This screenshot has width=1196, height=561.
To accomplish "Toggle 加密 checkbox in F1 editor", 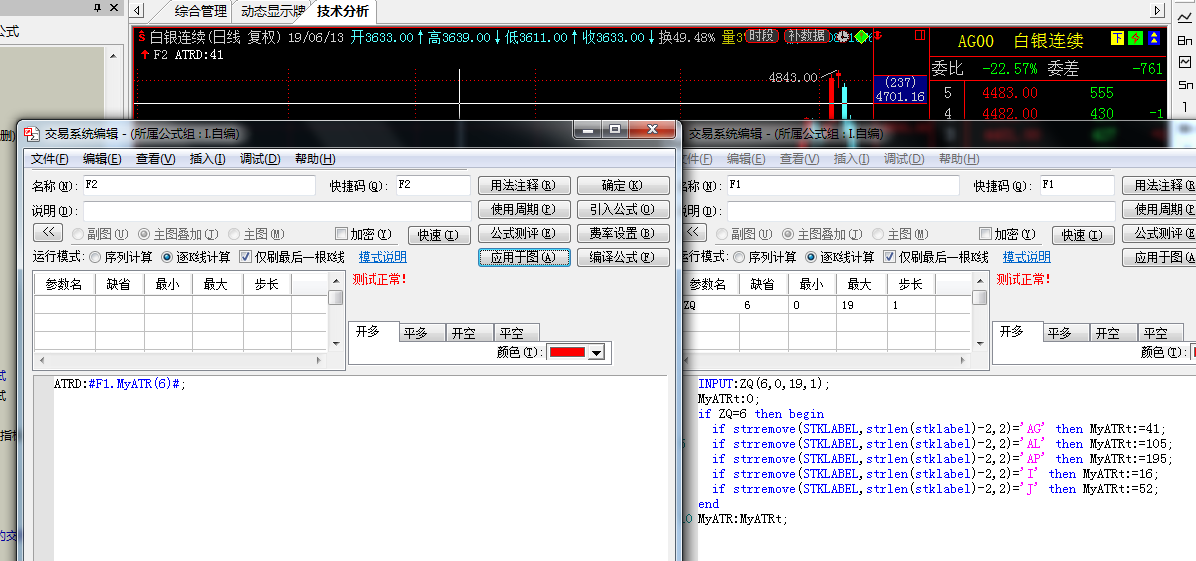I will (x=985, y=234).
